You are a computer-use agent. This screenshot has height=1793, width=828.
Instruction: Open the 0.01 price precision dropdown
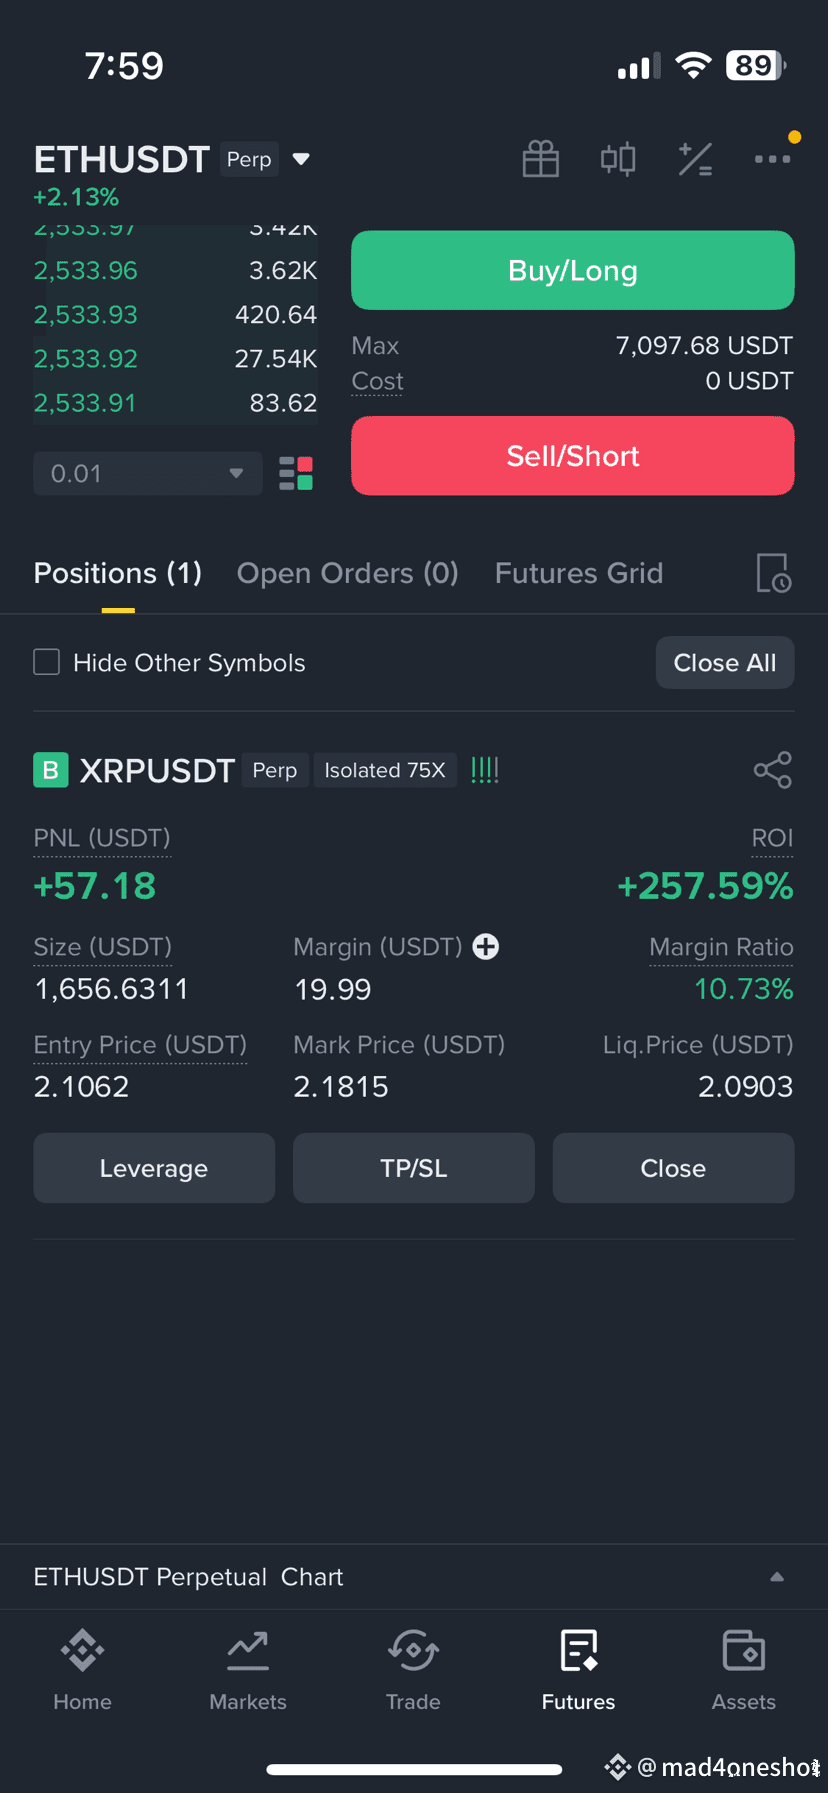(x=148, y=473)
